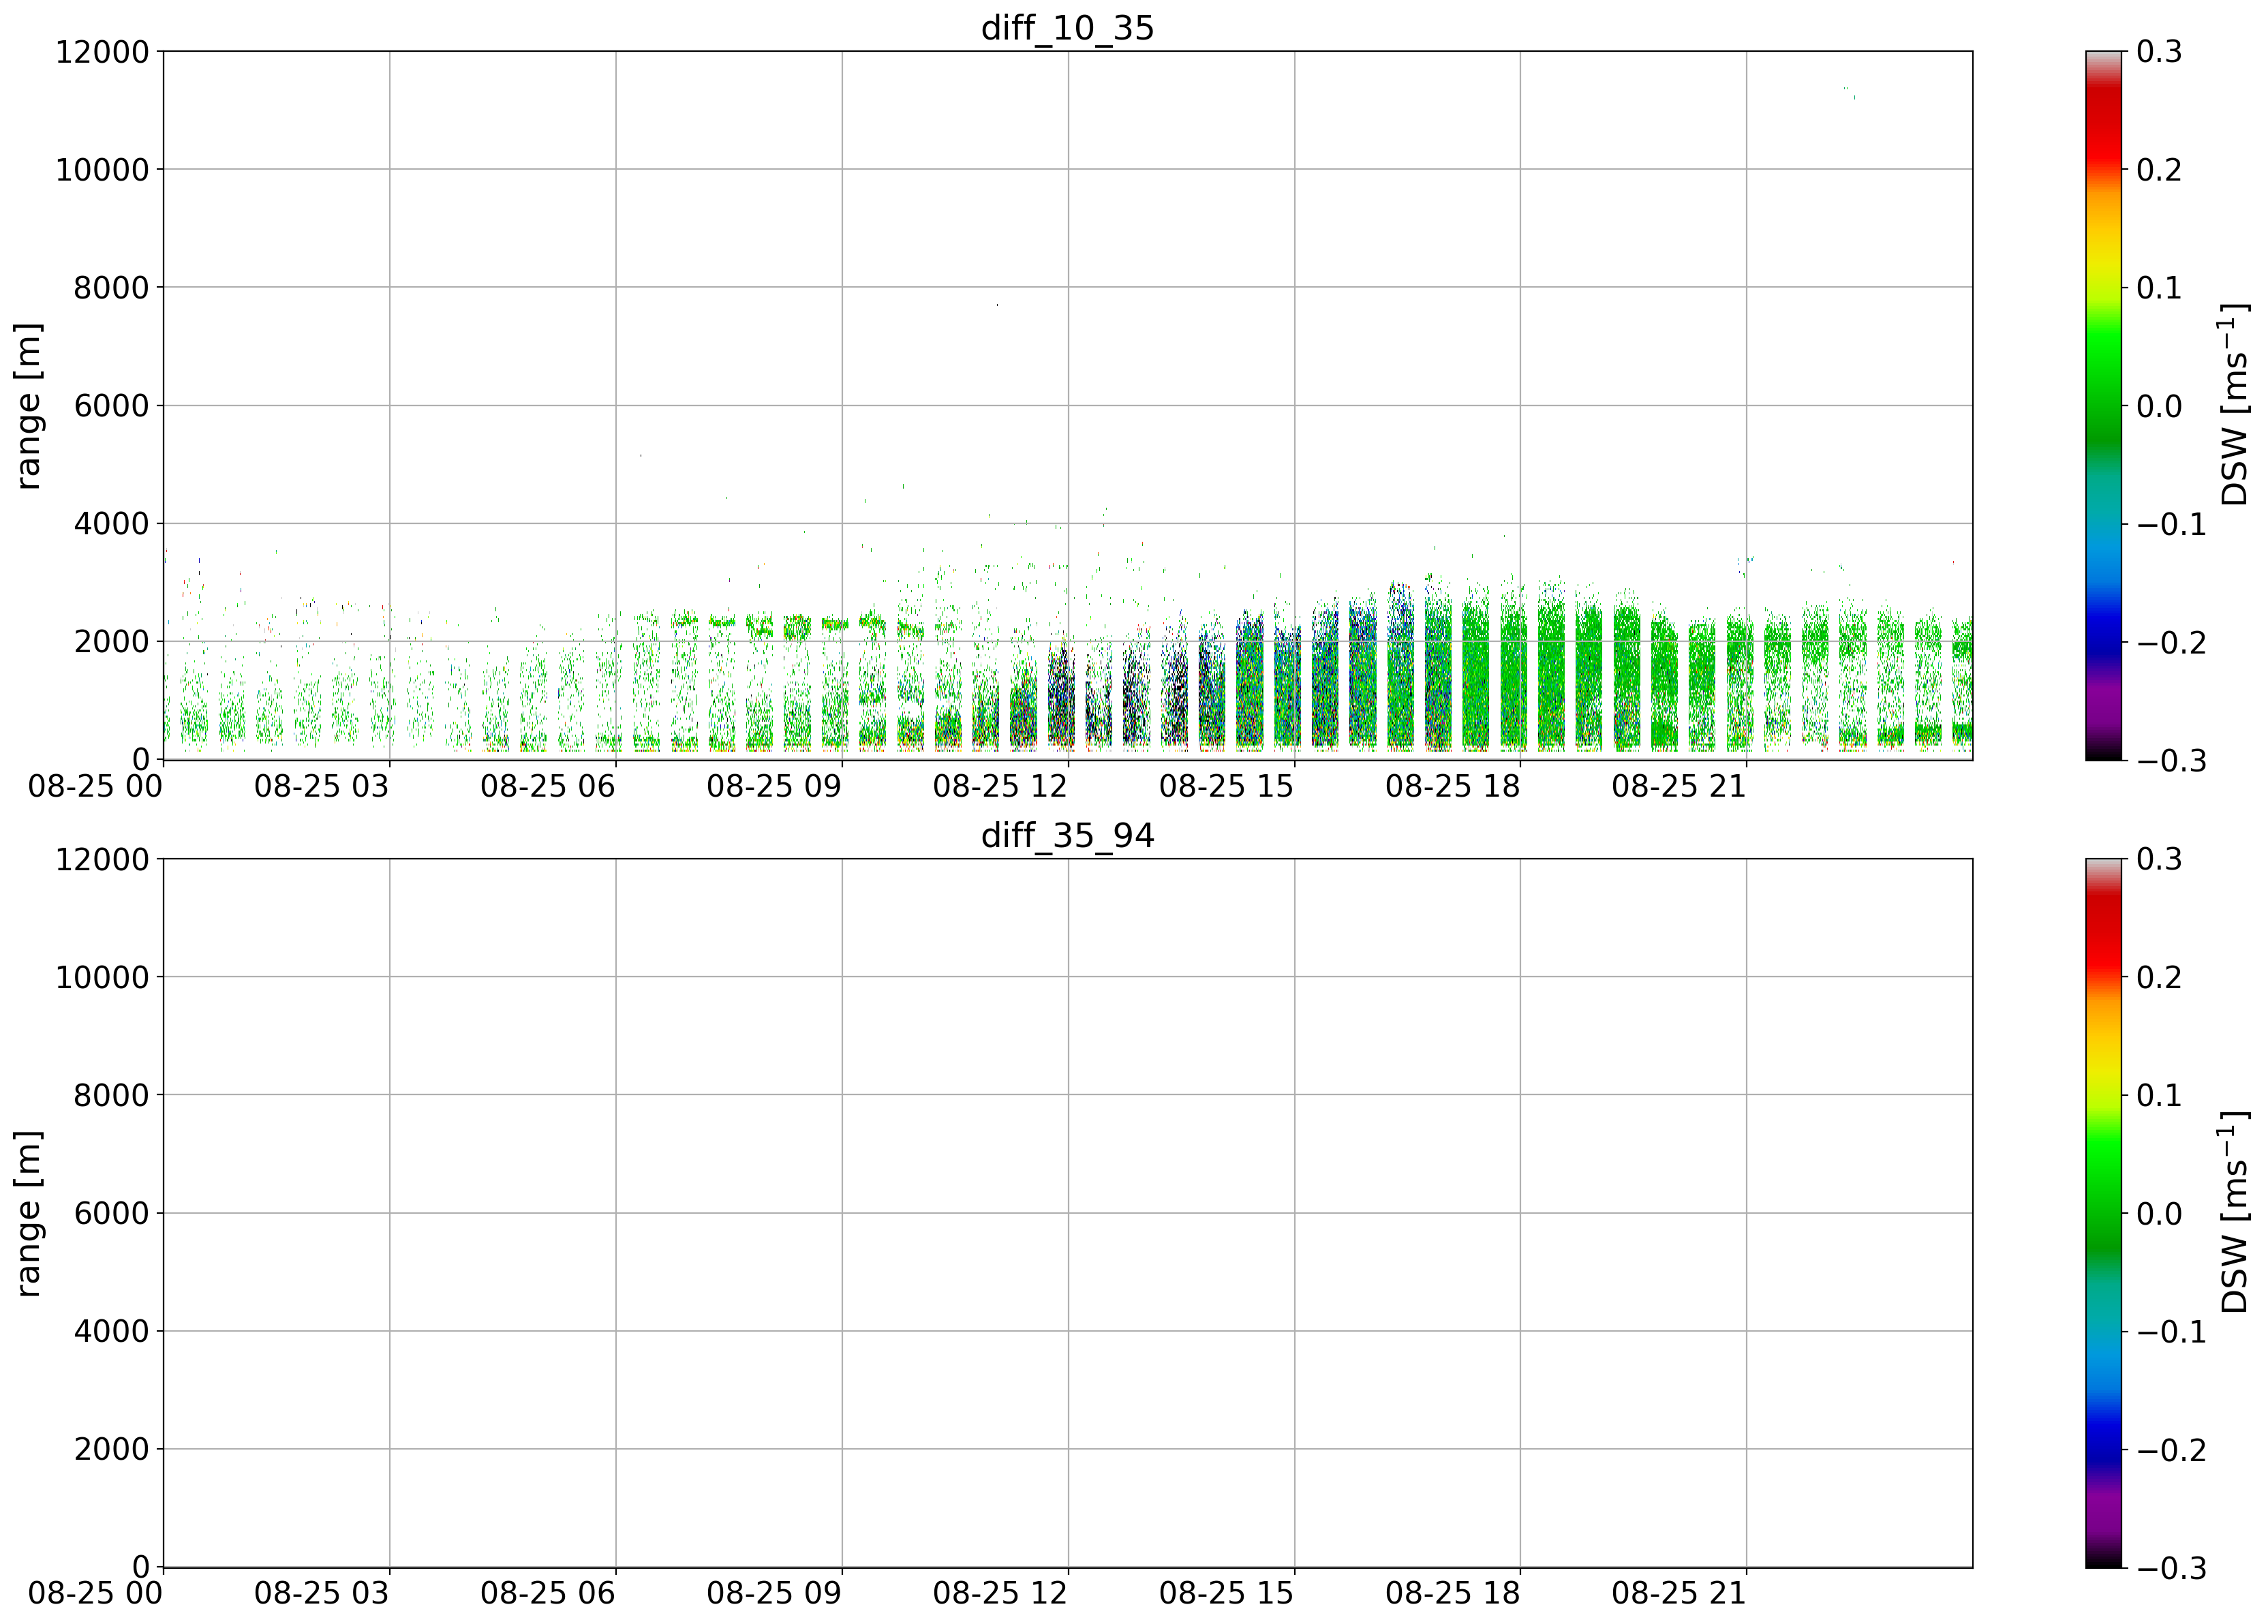2268x1624 pixels.
Task: Click the 08-25 12 time tick under diff_35_94
Action: [1000, 1593]
